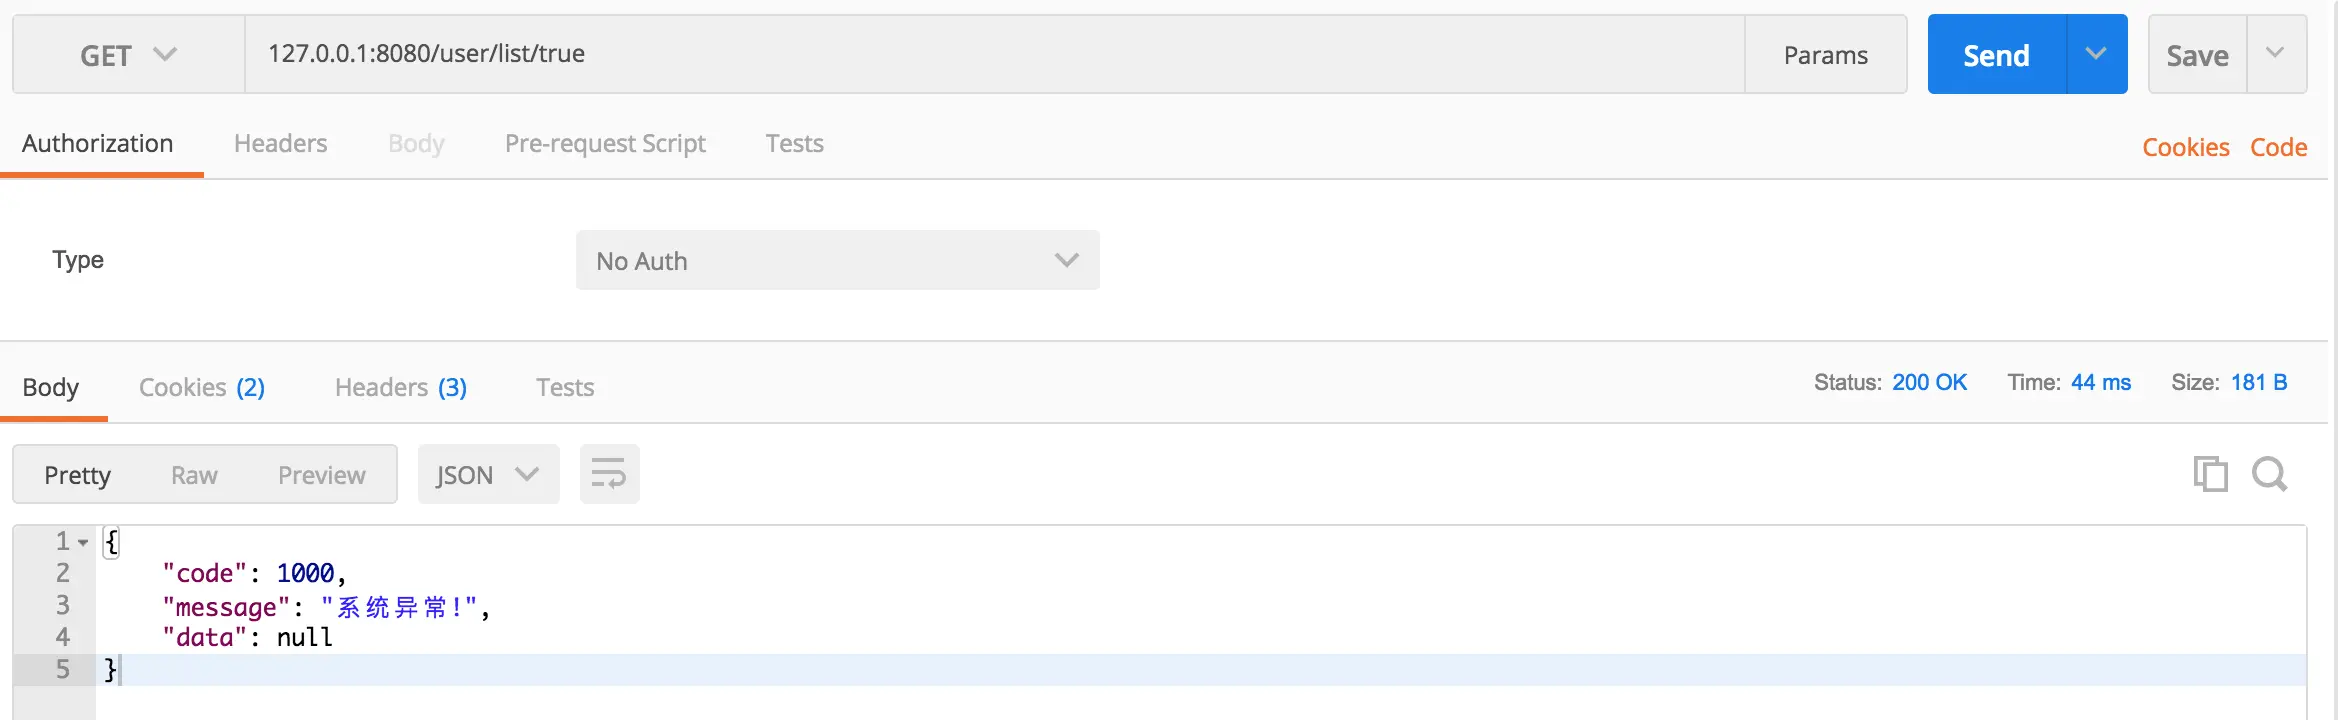Change the JSON format dropdown
This screenshot has width=2338, height=720.
(488, 474)
